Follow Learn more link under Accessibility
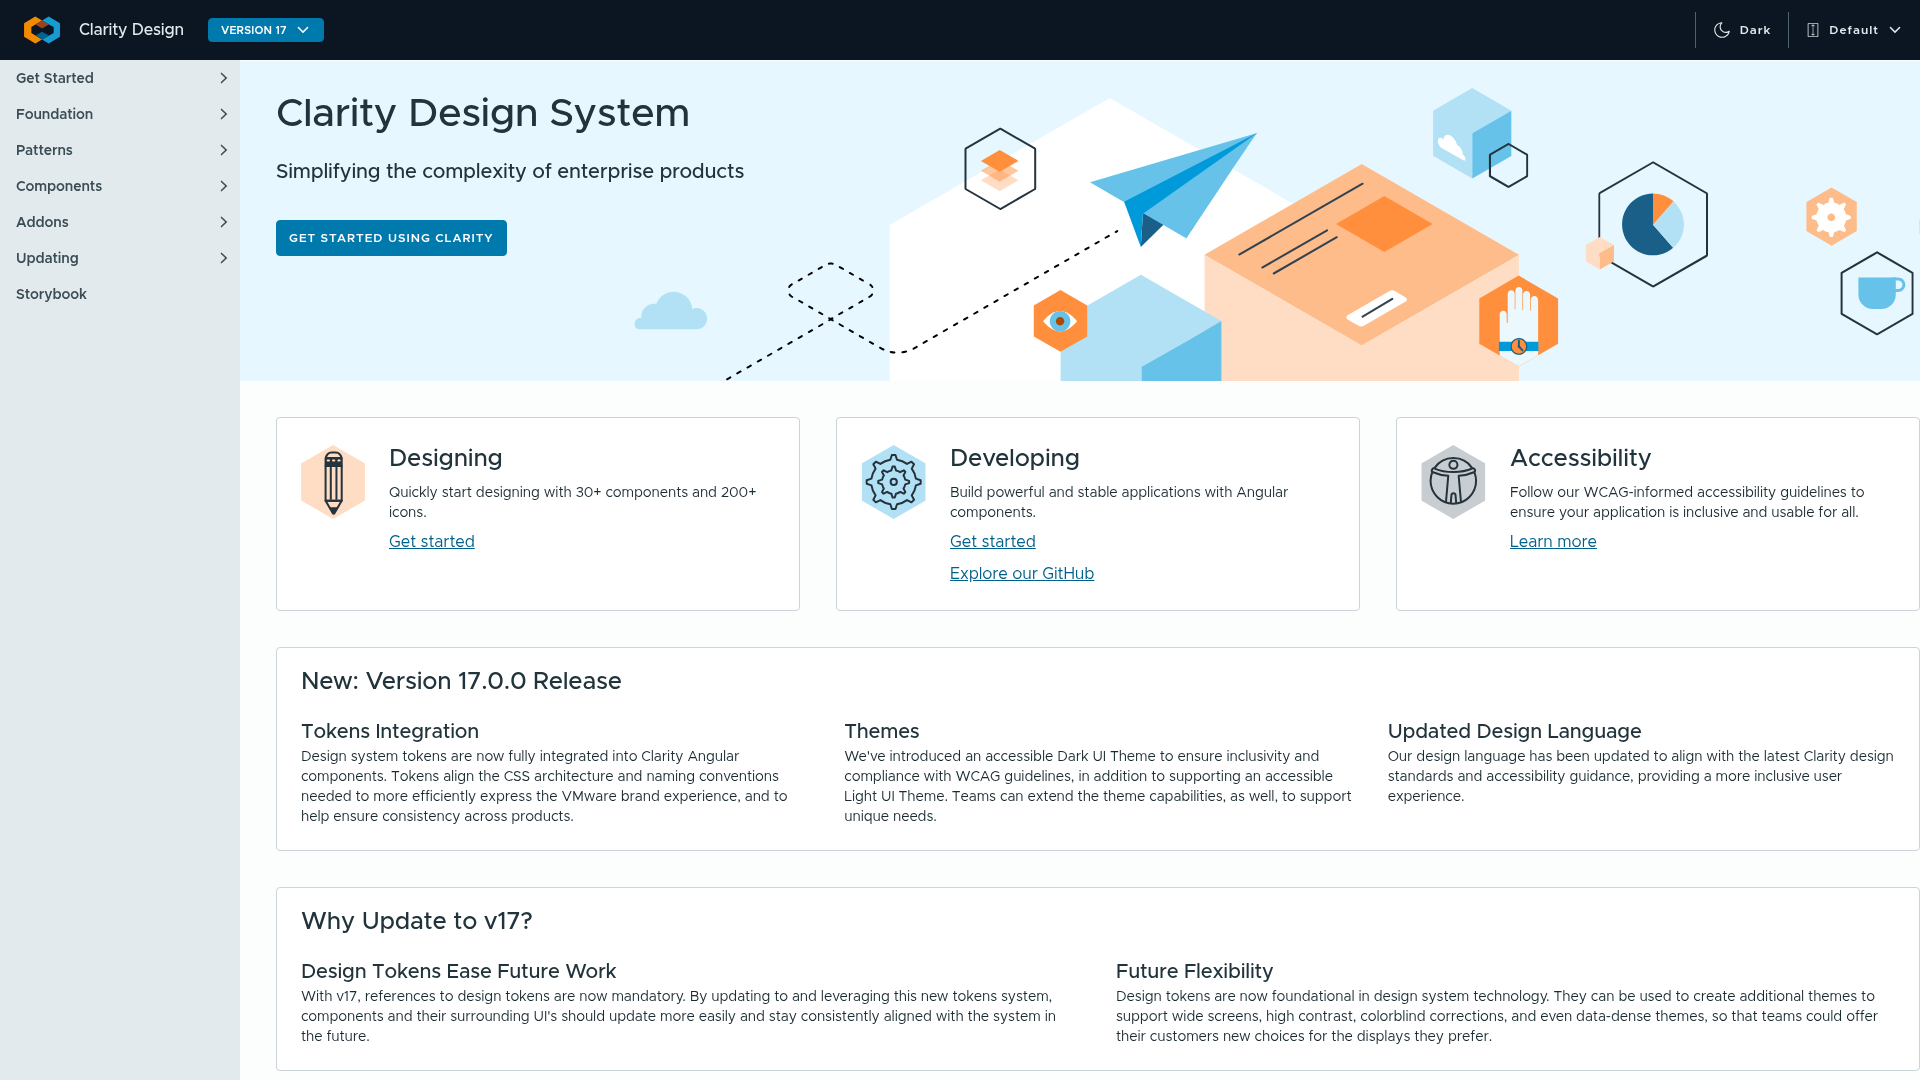The height and width of the screenshot is (1080, 1920). [x=1553, y=541]
